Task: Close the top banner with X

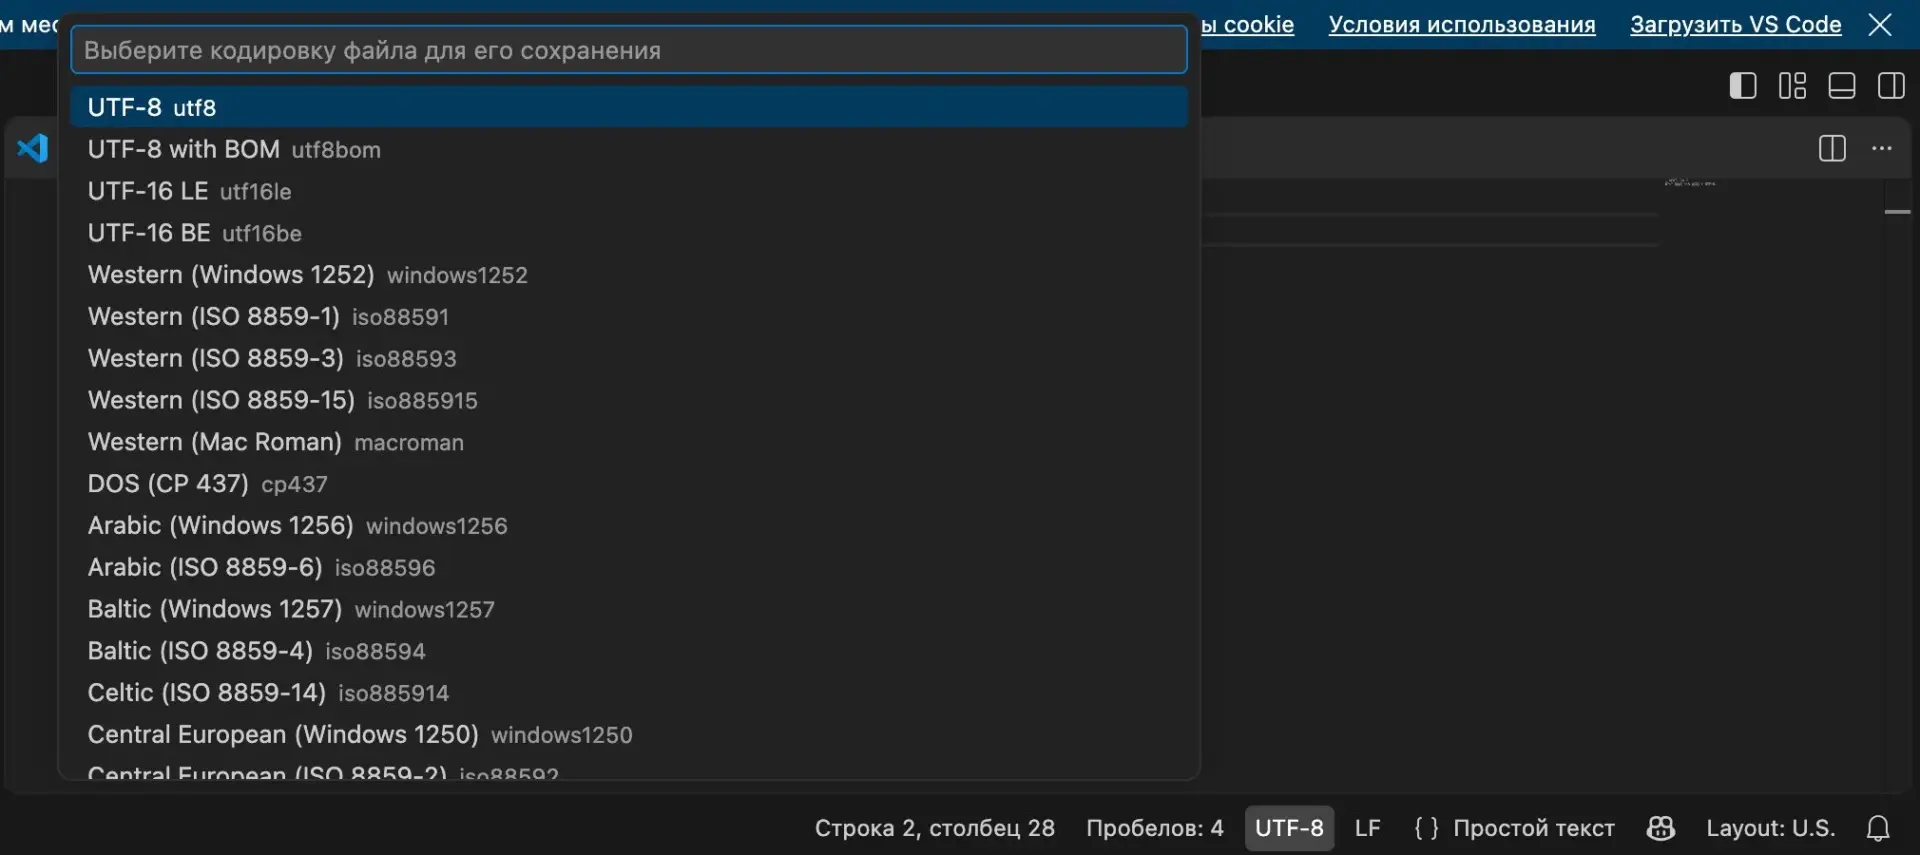Action: point(1880,24)
